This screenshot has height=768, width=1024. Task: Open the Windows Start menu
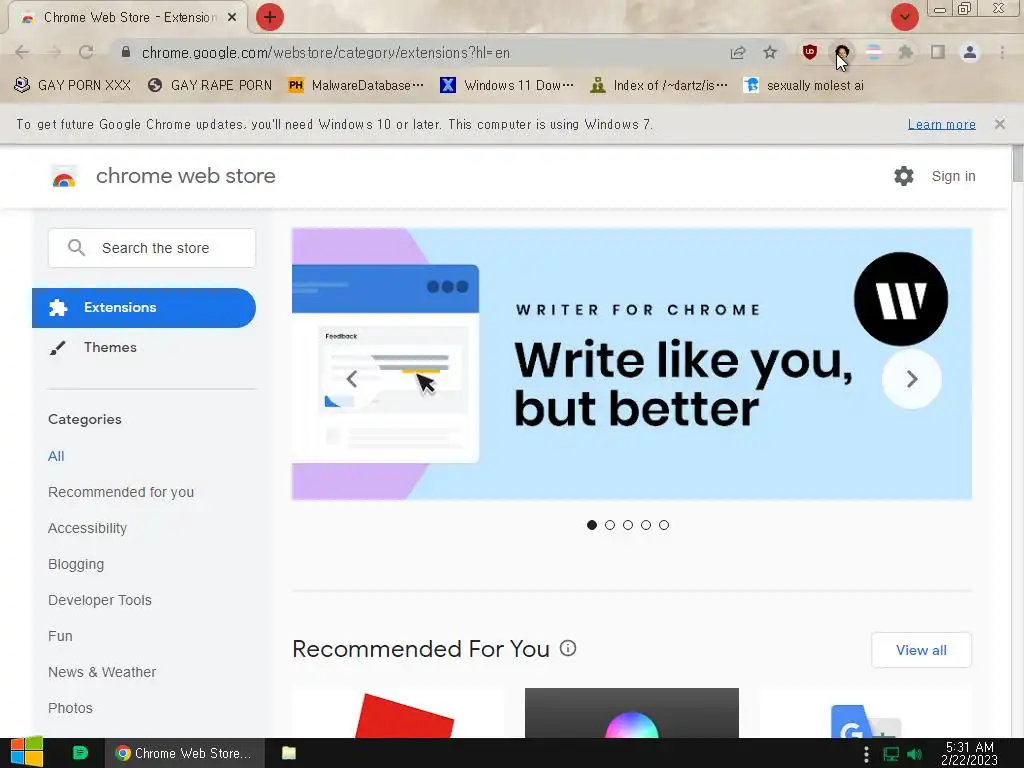pyautogui.click(x=27, y=753)
